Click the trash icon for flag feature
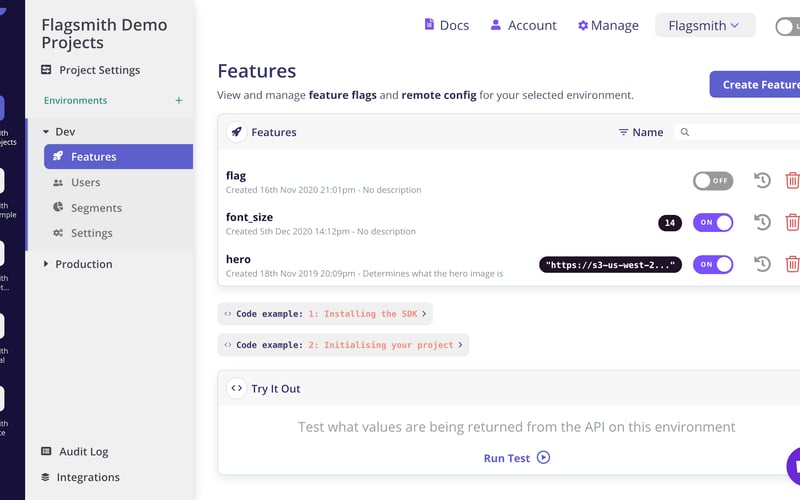Screen dimensions: 800x500 click(792, 181)
